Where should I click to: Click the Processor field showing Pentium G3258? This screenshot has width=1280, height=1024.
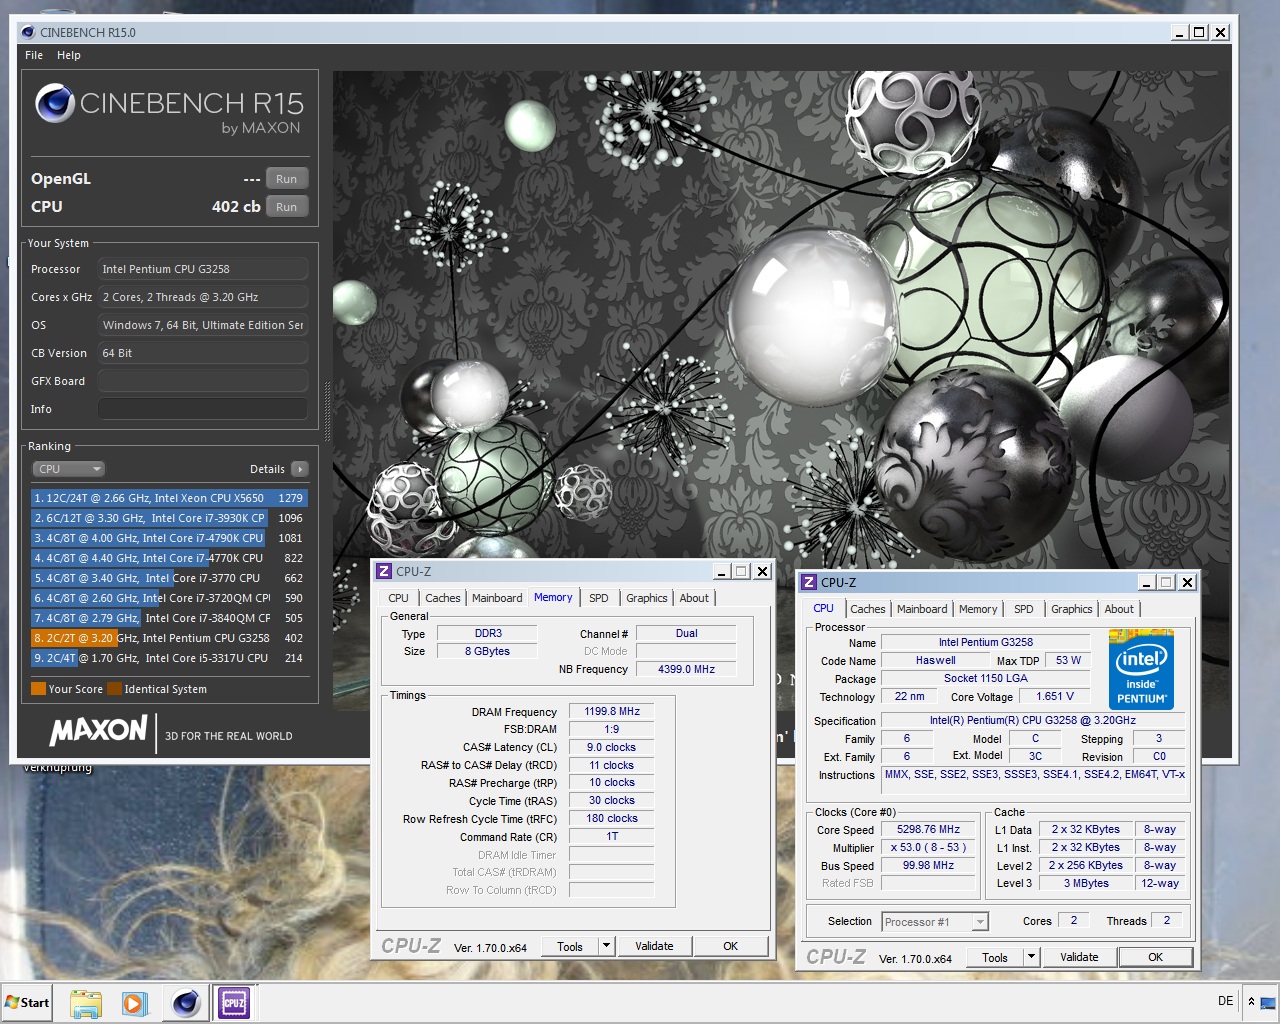tap(203, 269)
